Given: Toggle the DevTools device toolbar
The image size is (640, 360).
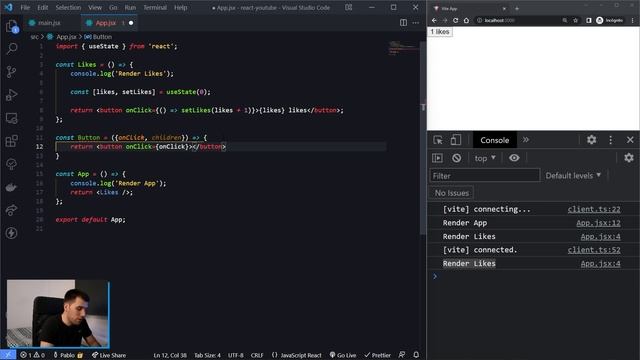Looking at the screenshot, I should (456, 140).
